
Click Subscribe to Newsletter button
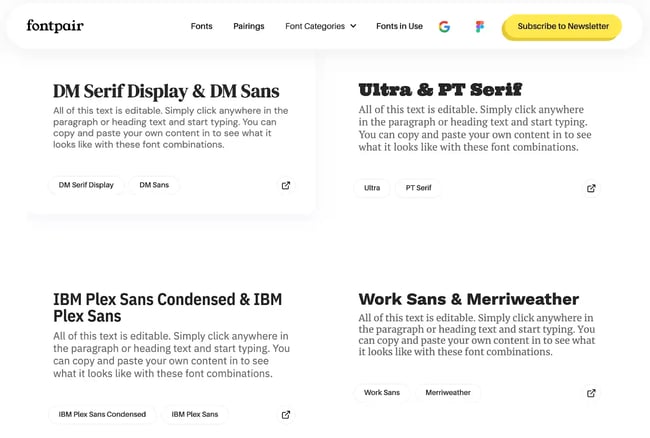pyautogui.click(x=562, y=27)
